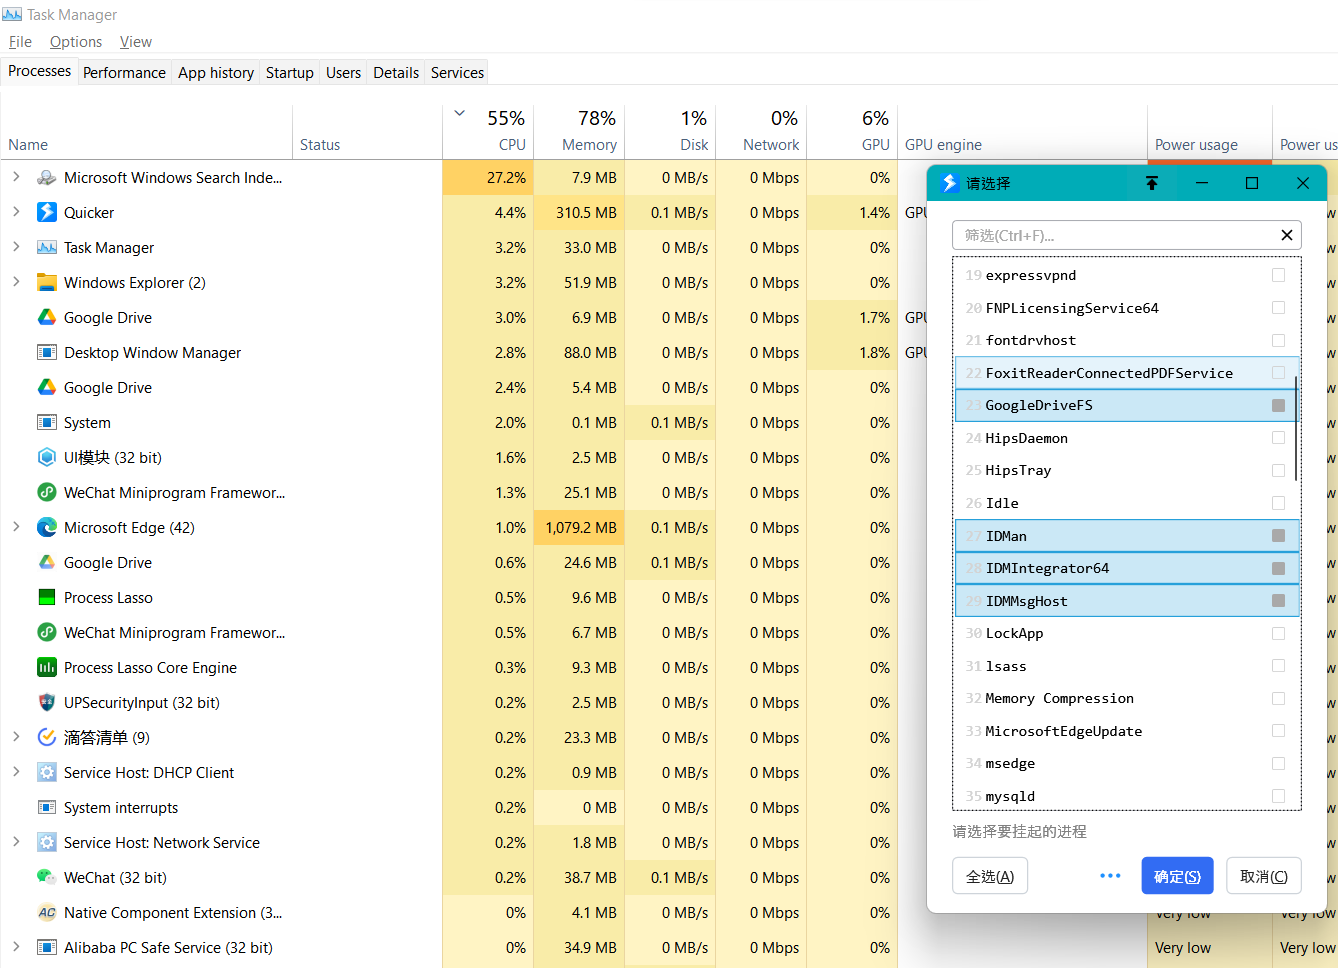Expand Service Host: DHCP Client

[x=16, y=772]
